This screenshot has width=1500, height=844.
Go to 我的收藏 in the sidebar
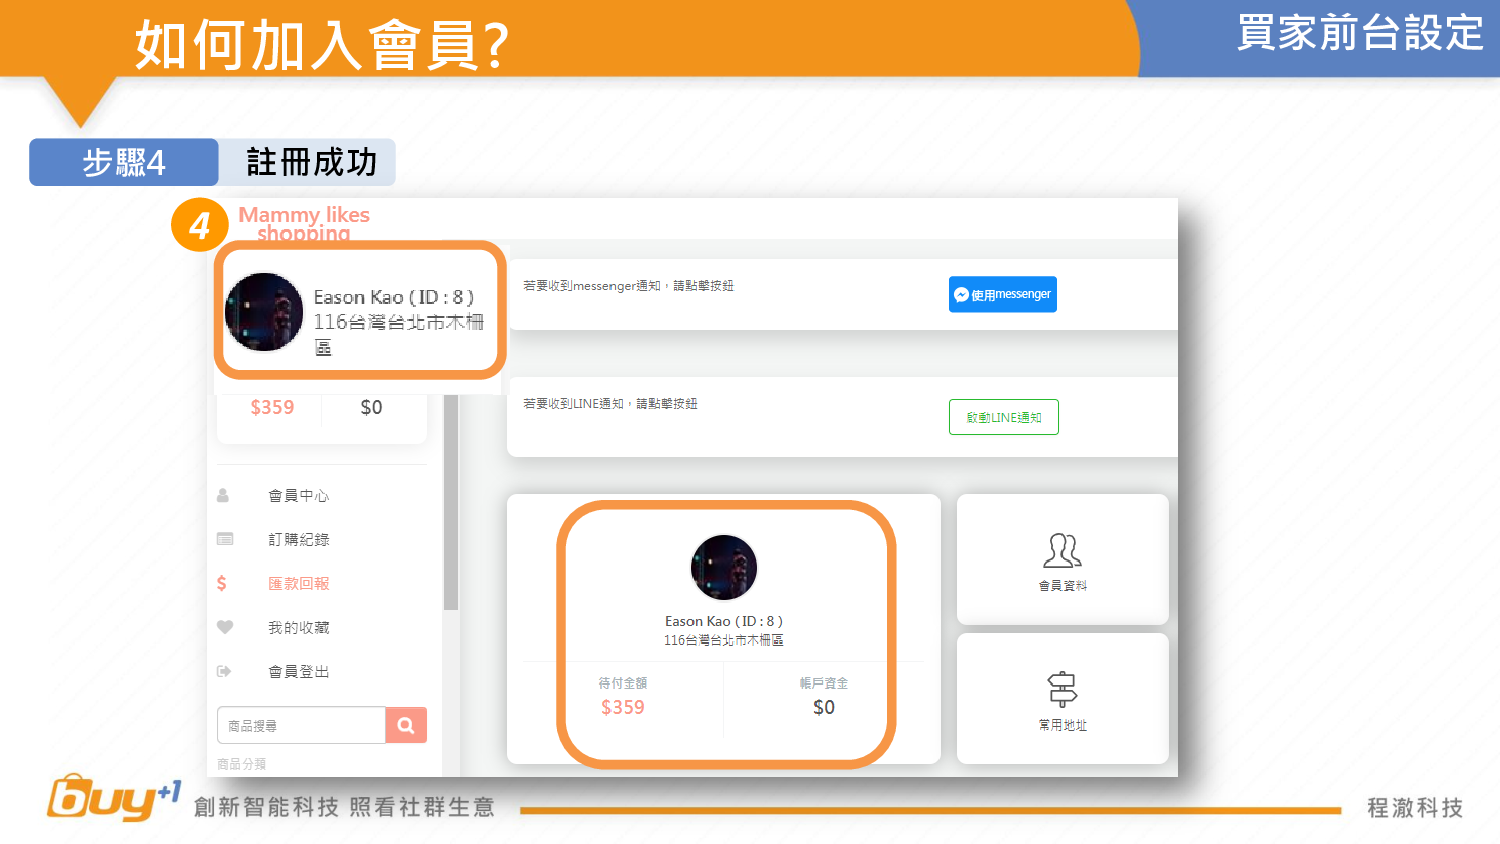point(298,628)
